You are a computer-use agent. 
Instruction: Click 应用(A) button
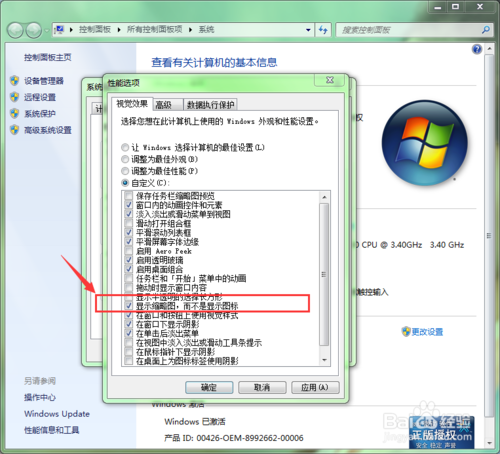(x=315, y=387)
